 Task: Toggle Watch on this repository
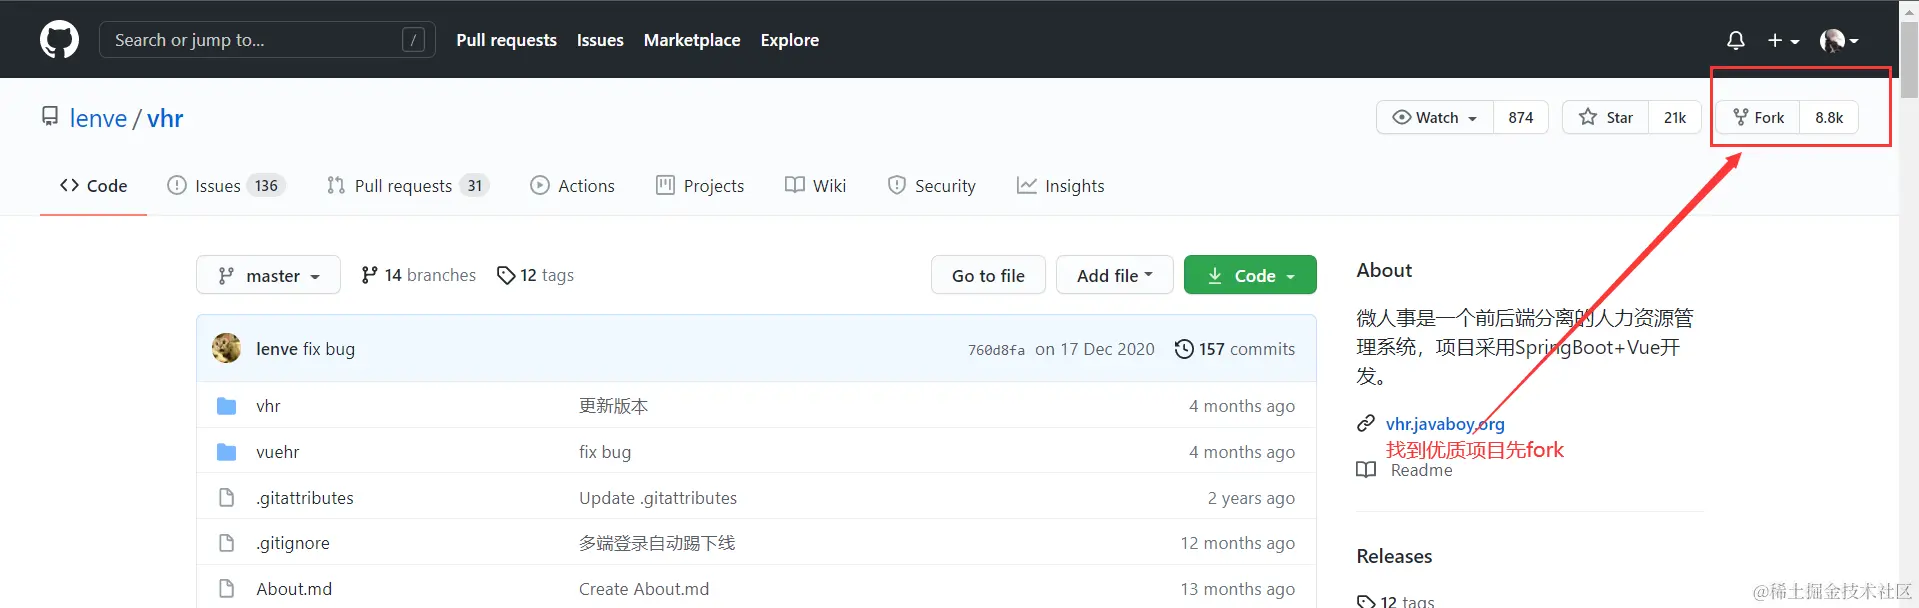(1435, 117)
